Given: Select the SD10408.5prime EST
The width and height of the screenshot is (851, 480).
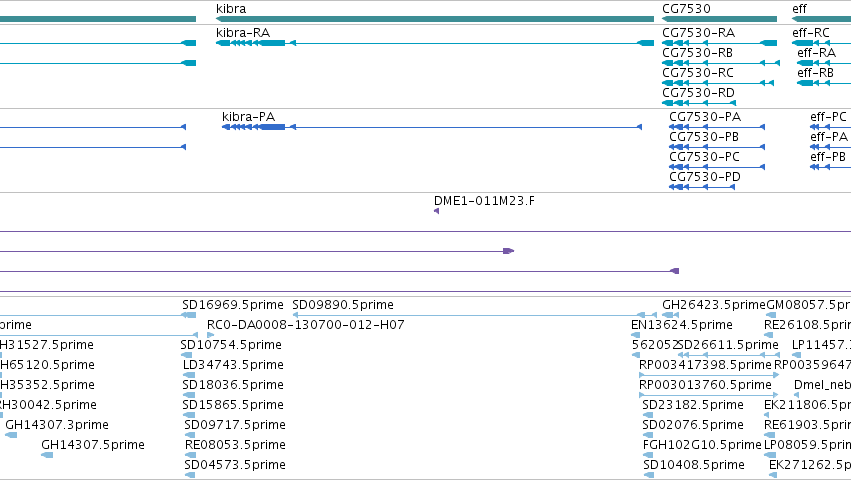Looking at the screenshot, I should [649, 475].
